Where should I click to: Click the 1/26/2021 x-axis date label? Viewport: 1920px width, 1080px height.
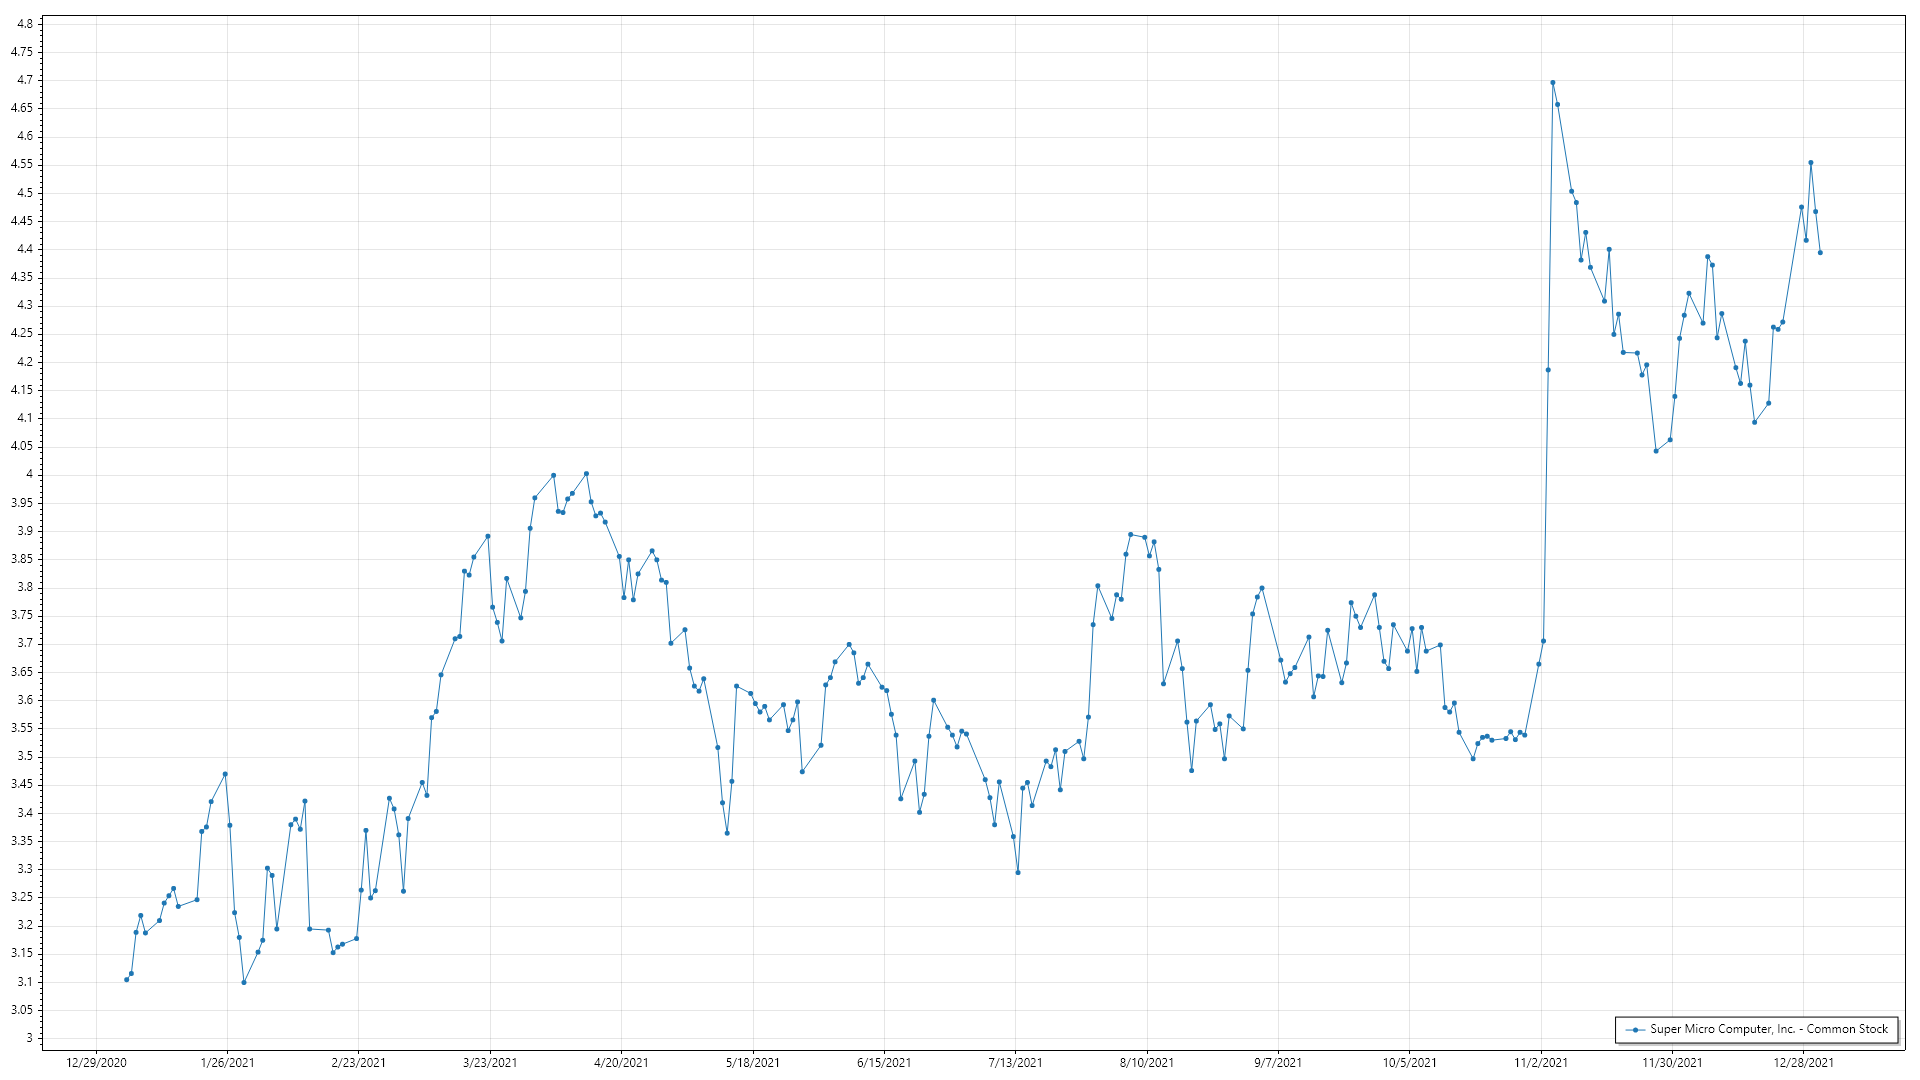[227, 1063]
